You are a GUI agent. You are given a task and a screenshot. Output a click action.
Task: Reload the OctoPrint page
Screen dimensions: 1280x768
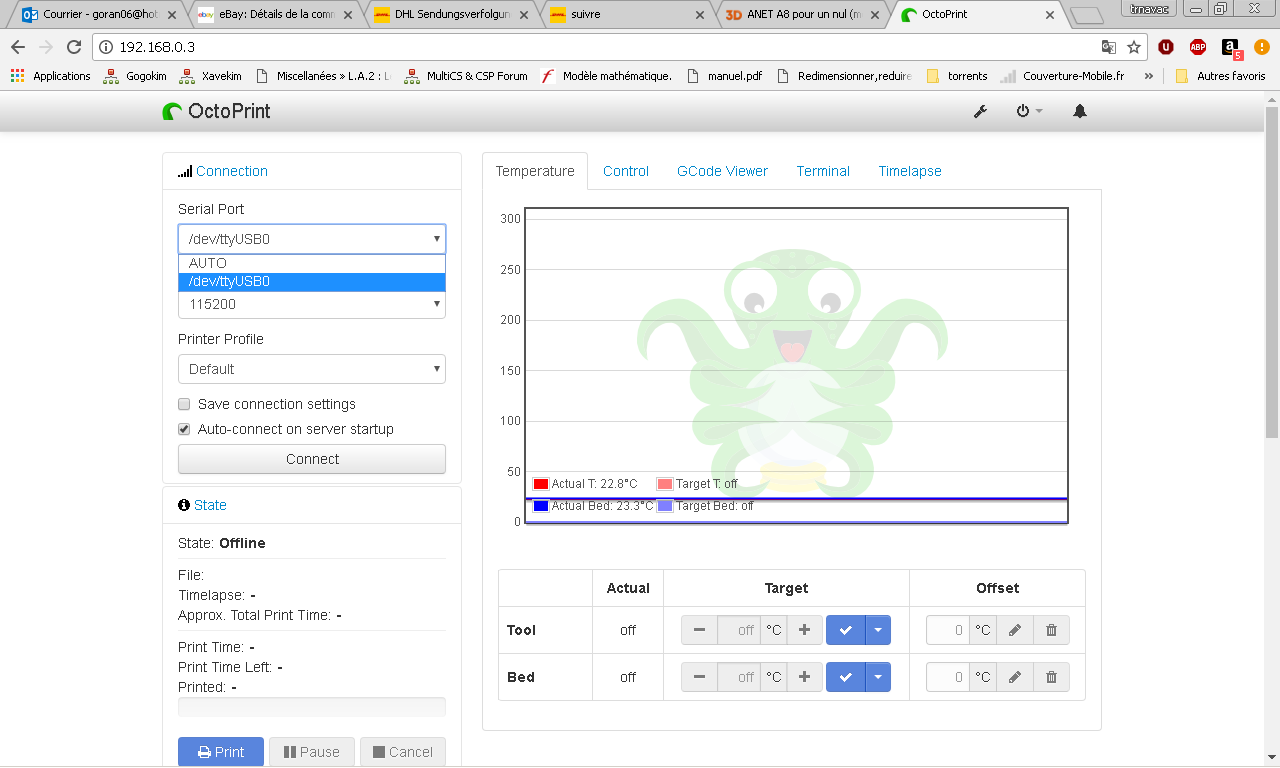click(74, 47)
